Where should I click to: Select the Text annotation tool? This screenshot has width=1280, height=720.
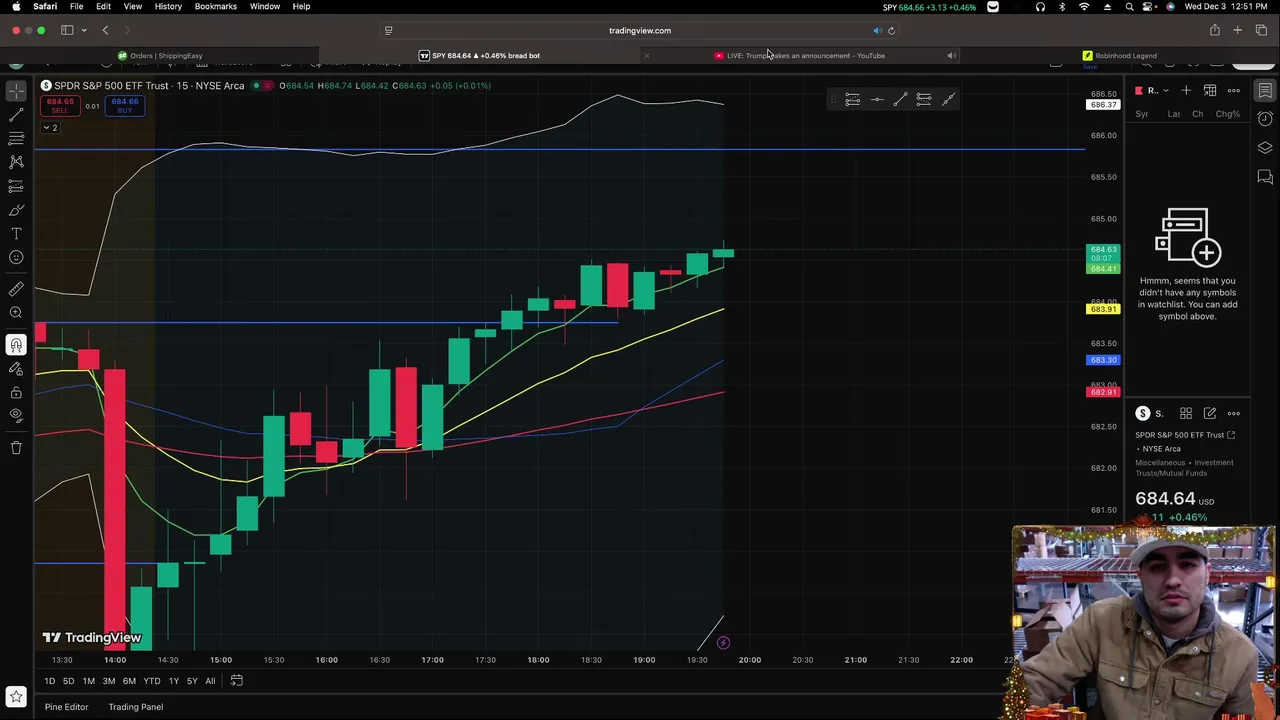16,234
